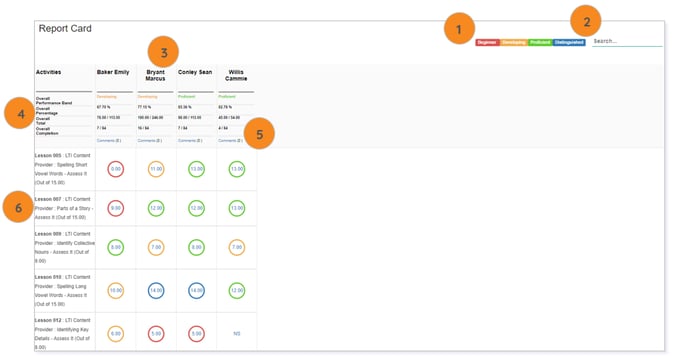Select the Conley Sean student name header

coord(195,72)
